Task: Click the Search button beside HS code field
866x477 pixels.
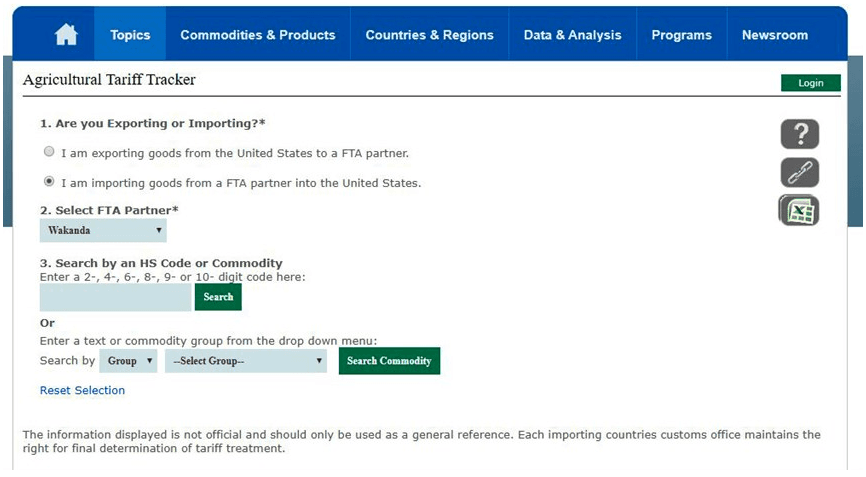Action: pos(218,297)
